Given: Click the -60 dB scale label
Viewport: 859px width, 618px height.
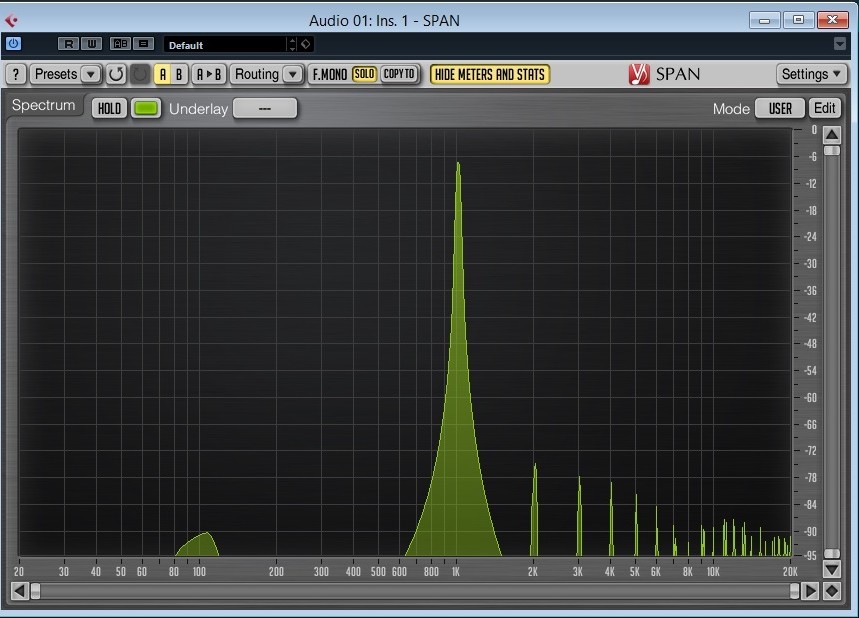Looking at the screenshot, I should click(810, 397).
